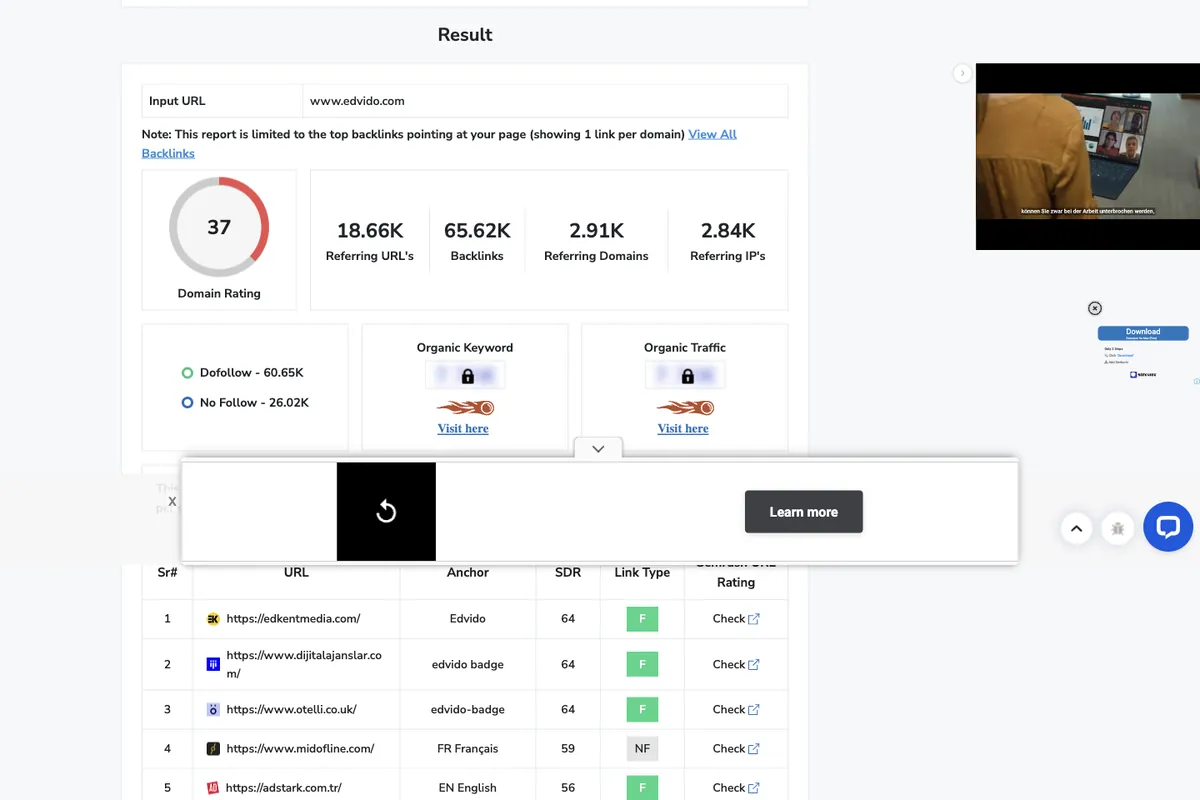Click Visit here under Organic Traffic

[683, 428]
